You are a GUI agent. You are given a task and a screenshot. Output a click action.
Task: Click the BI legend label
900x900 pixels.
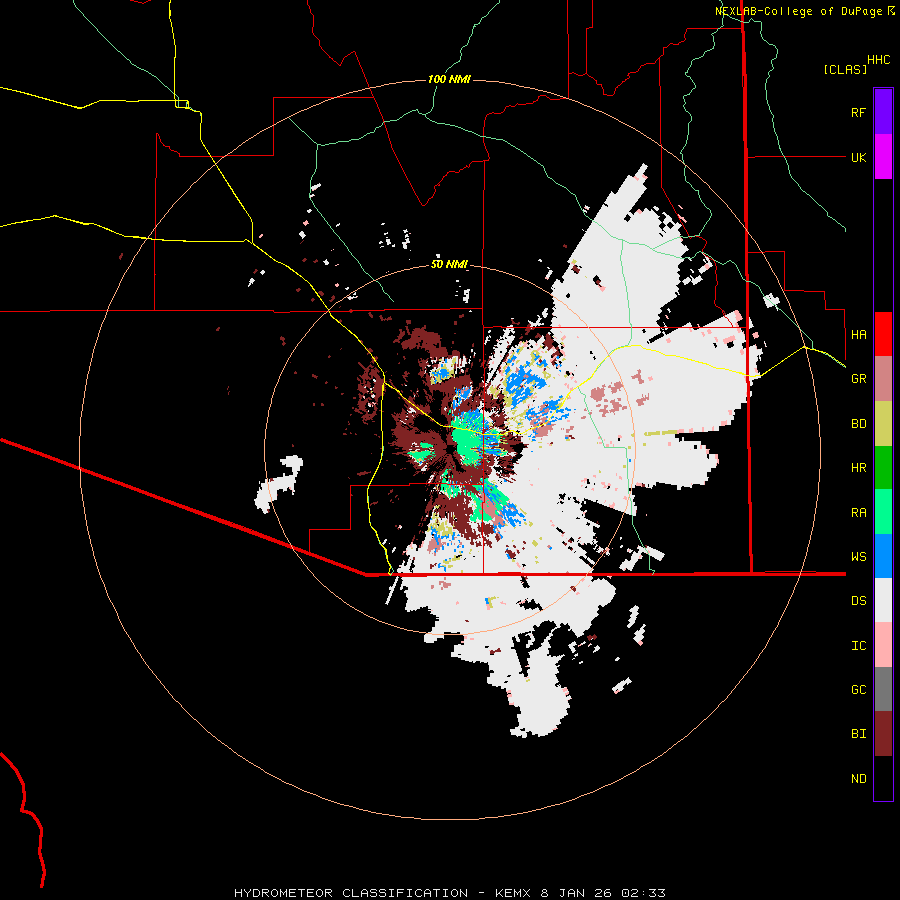tap(858, 734)
